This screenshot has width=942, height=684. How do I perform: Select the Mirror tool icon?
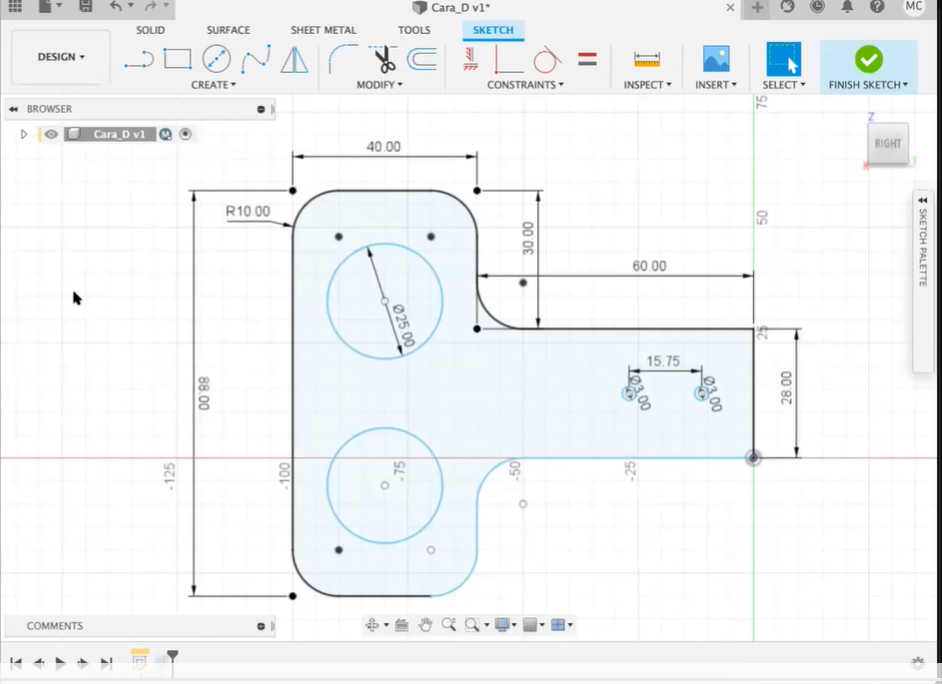tap(294, 59)
